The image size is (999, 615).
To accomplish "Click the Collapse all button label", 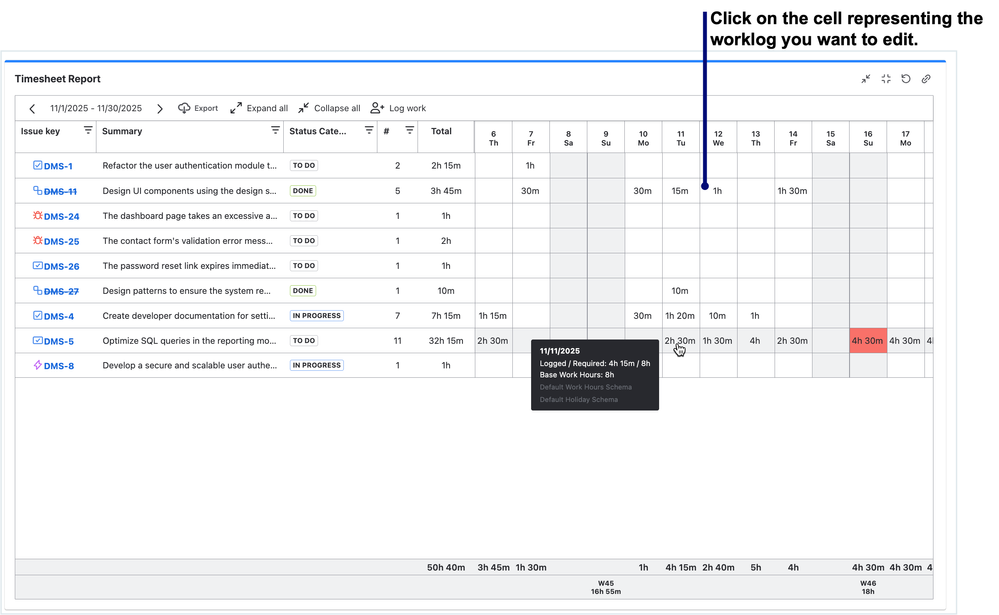I will coord(337,108).
